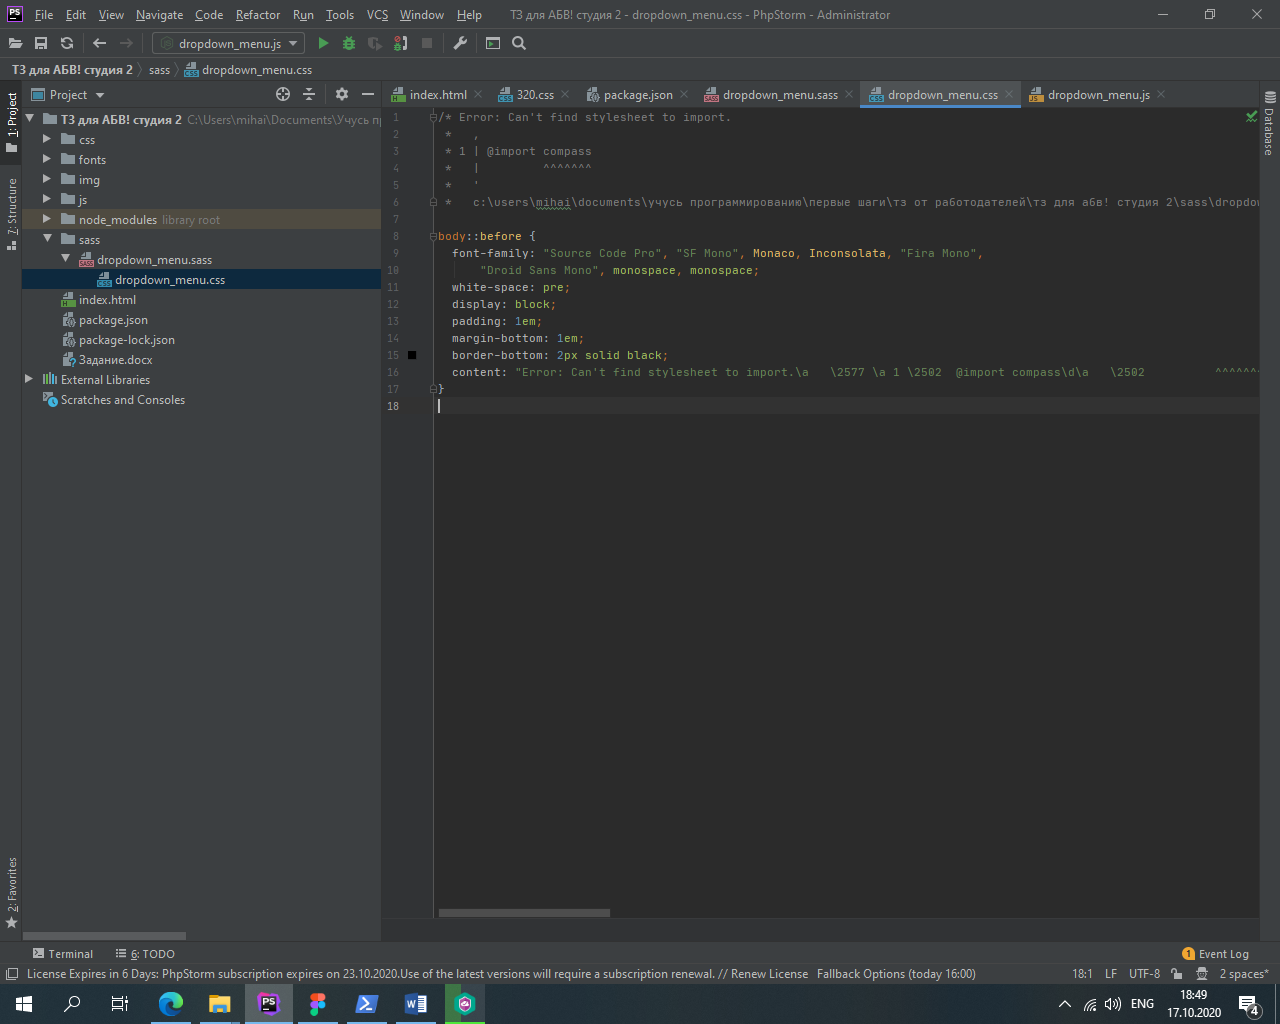Screen dimensions: 1280x1024
Task: Click black color swatch on line 15
Action: click(412, 355)
